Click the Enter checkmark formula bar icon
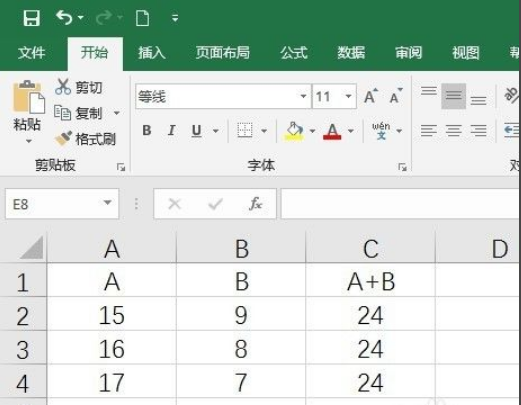This screenshot has height=405, width=521. coord(215,203)
